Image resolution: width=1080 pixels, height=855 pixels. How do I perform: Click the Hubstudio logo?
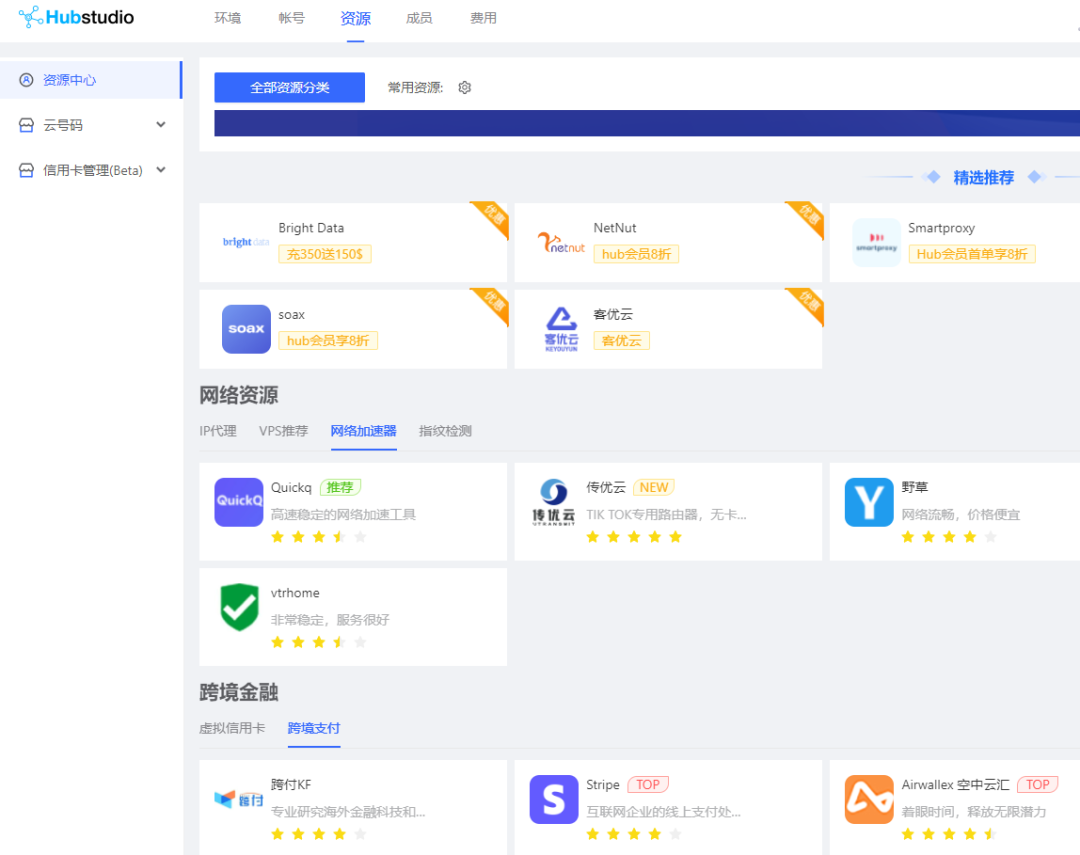[76, 17]
